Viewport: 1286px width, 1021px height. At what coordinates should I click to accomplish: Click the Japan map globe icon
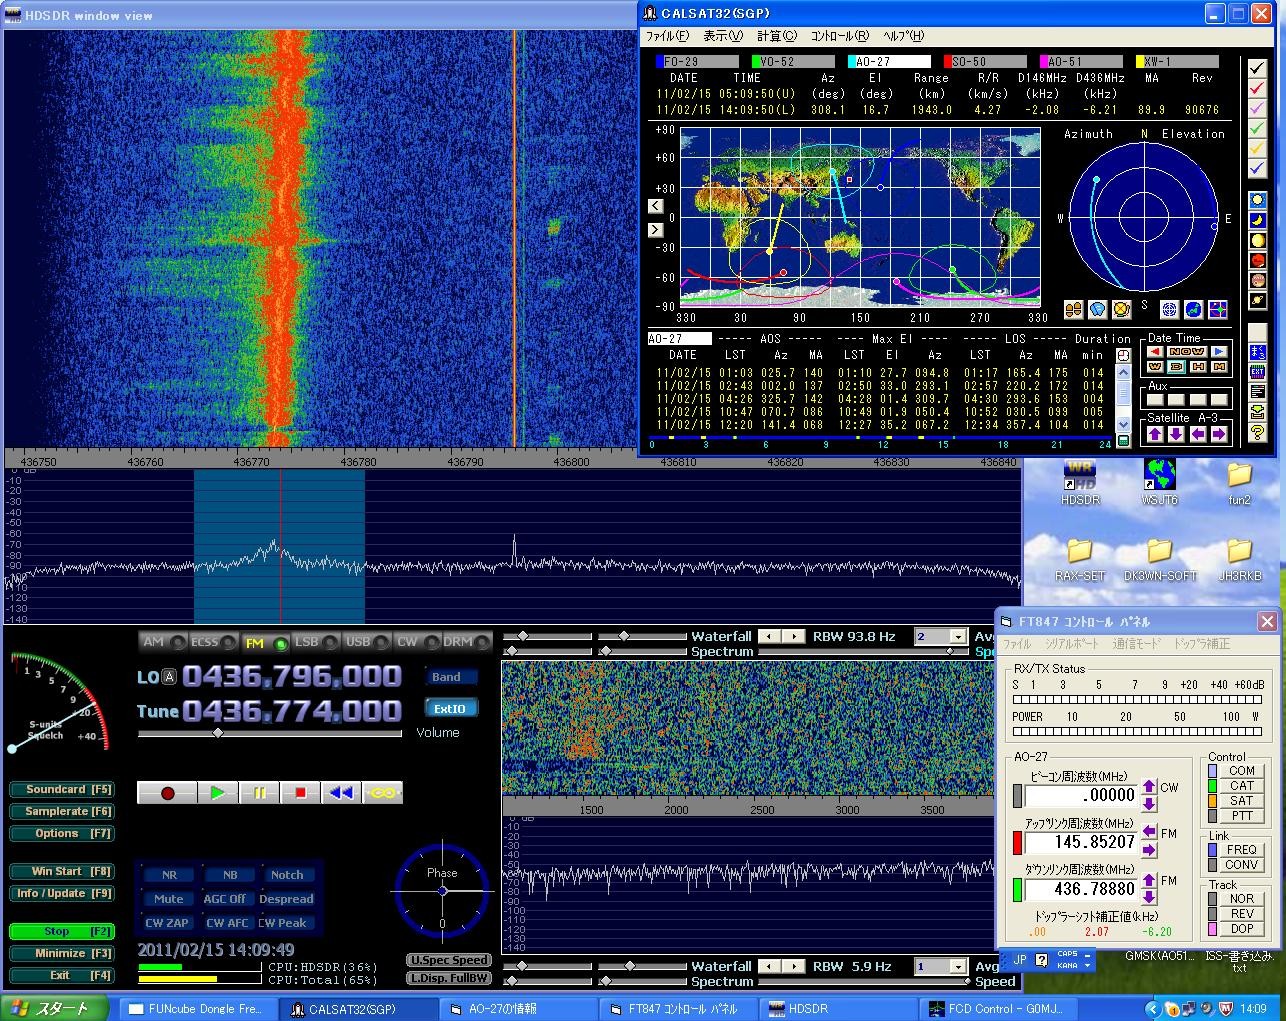coord(1194,310)
